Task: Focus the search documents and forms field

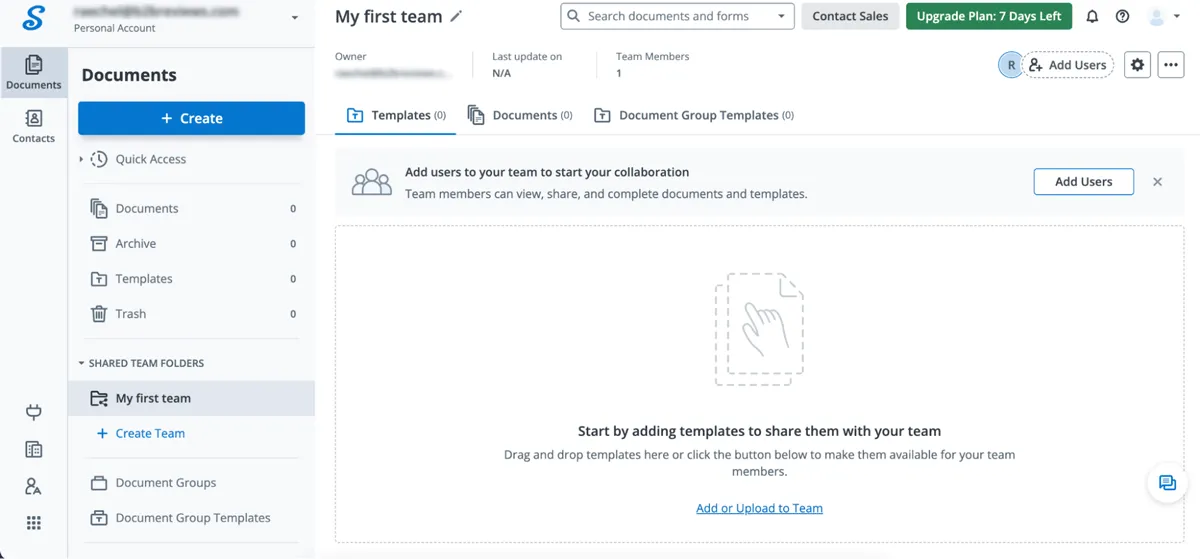Action: point(676,16)
